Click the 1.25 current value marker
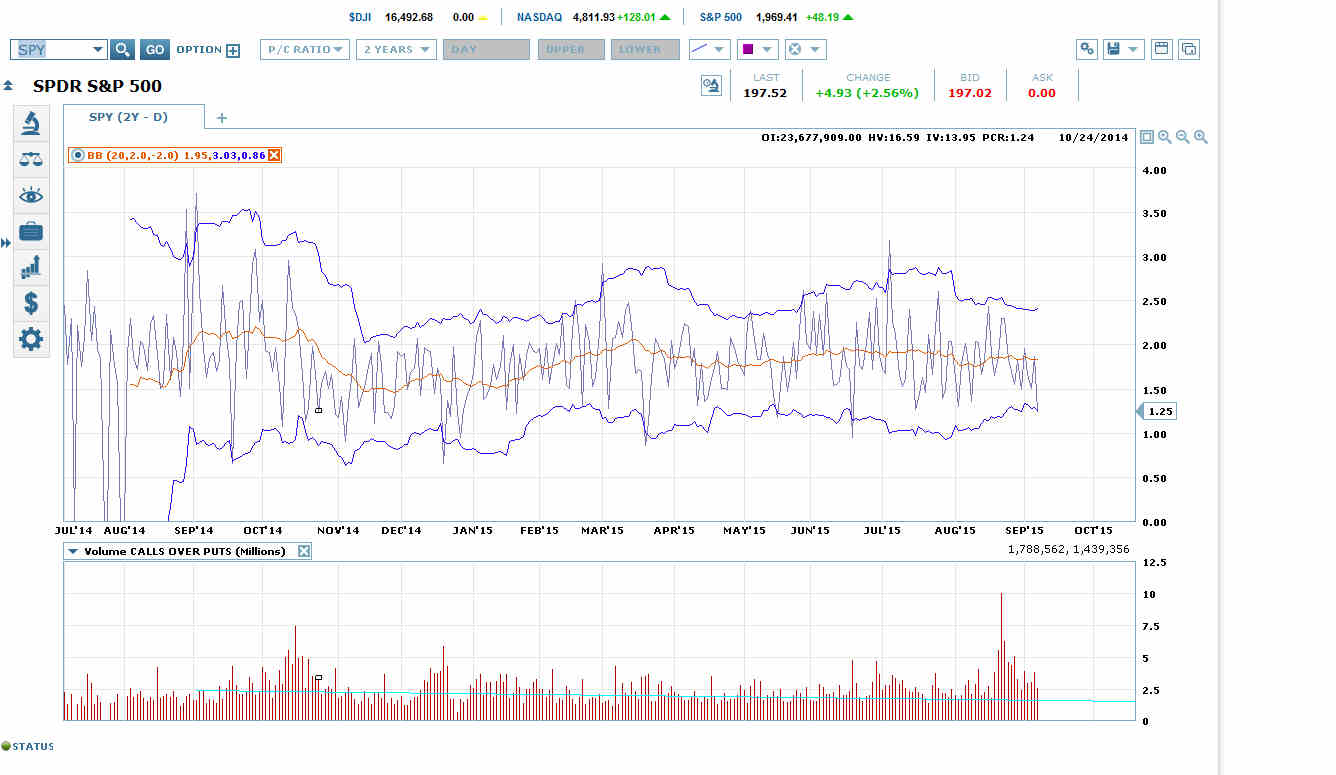Image resolution: width=1336 pixels, height=775 pixels. (x=1156, y=411)
